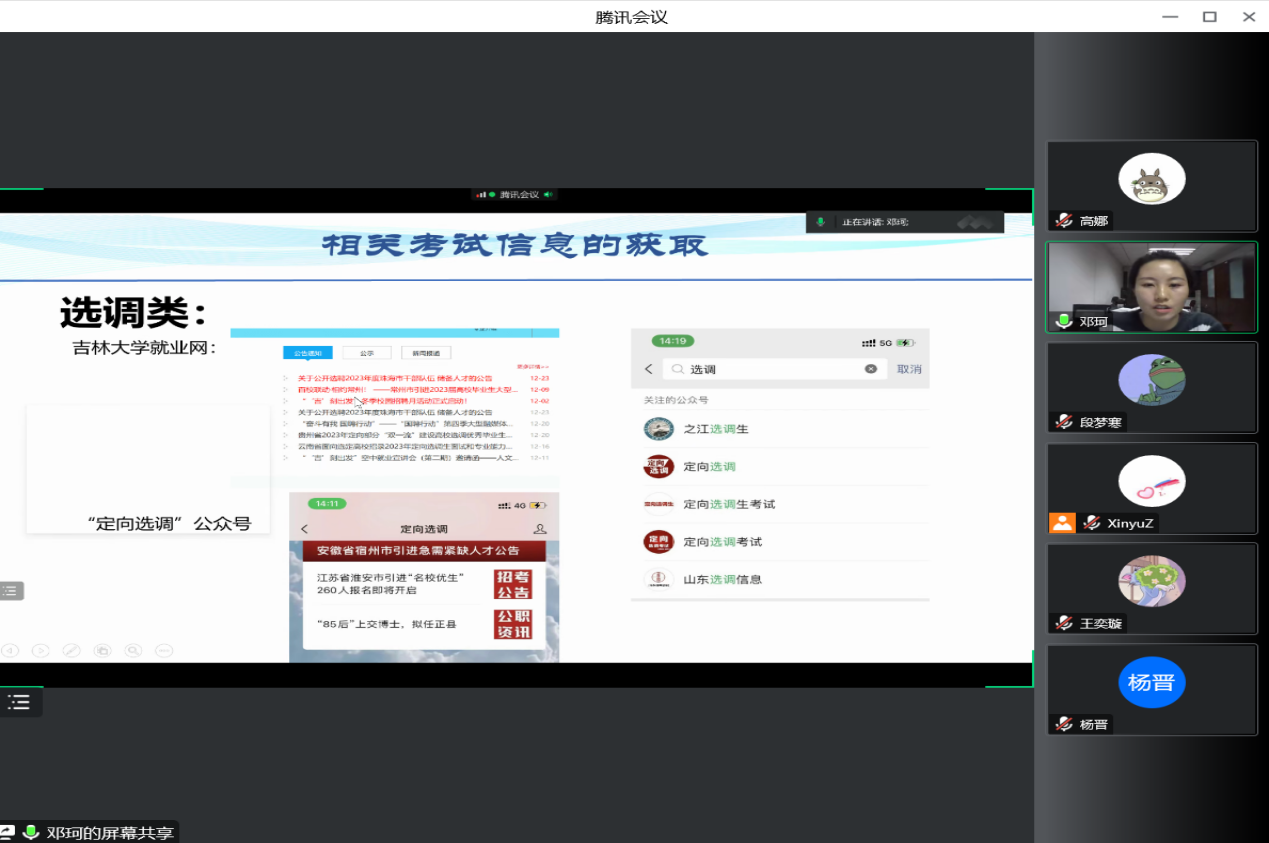Open the more options ellipsis icon
This screenshot has width=1269, height=843.
tap(164, 650)
